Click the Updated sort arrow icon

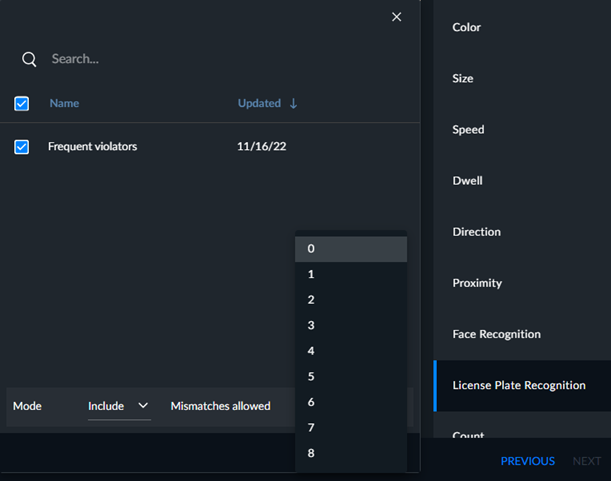click(293, 103)
